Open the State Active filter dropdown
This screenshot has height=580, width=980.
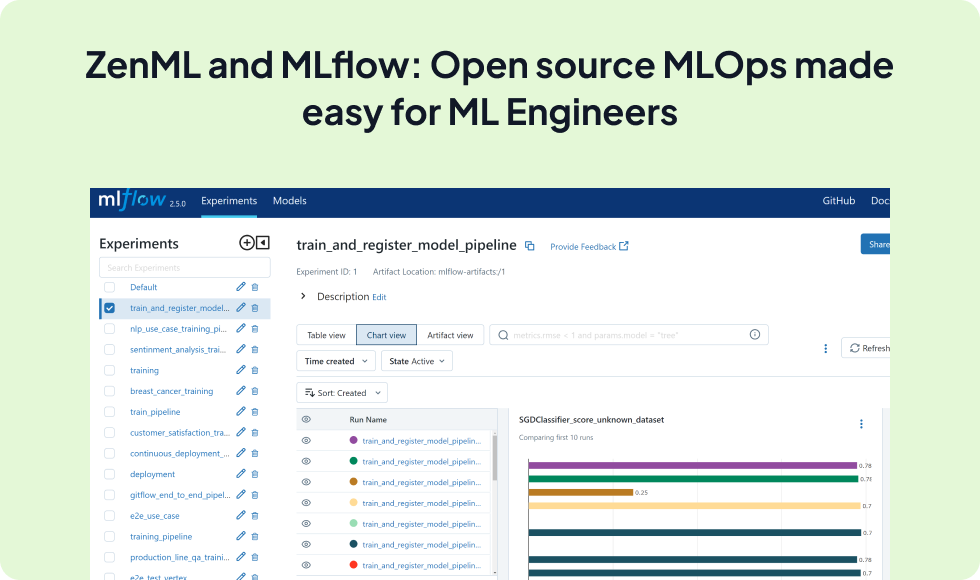416,361
